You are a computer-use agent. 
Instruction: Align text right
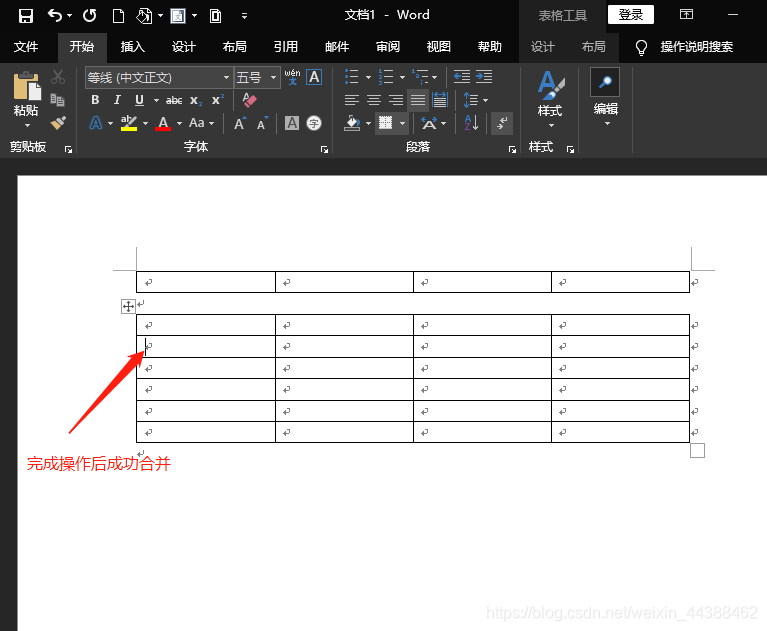[396, 100]
